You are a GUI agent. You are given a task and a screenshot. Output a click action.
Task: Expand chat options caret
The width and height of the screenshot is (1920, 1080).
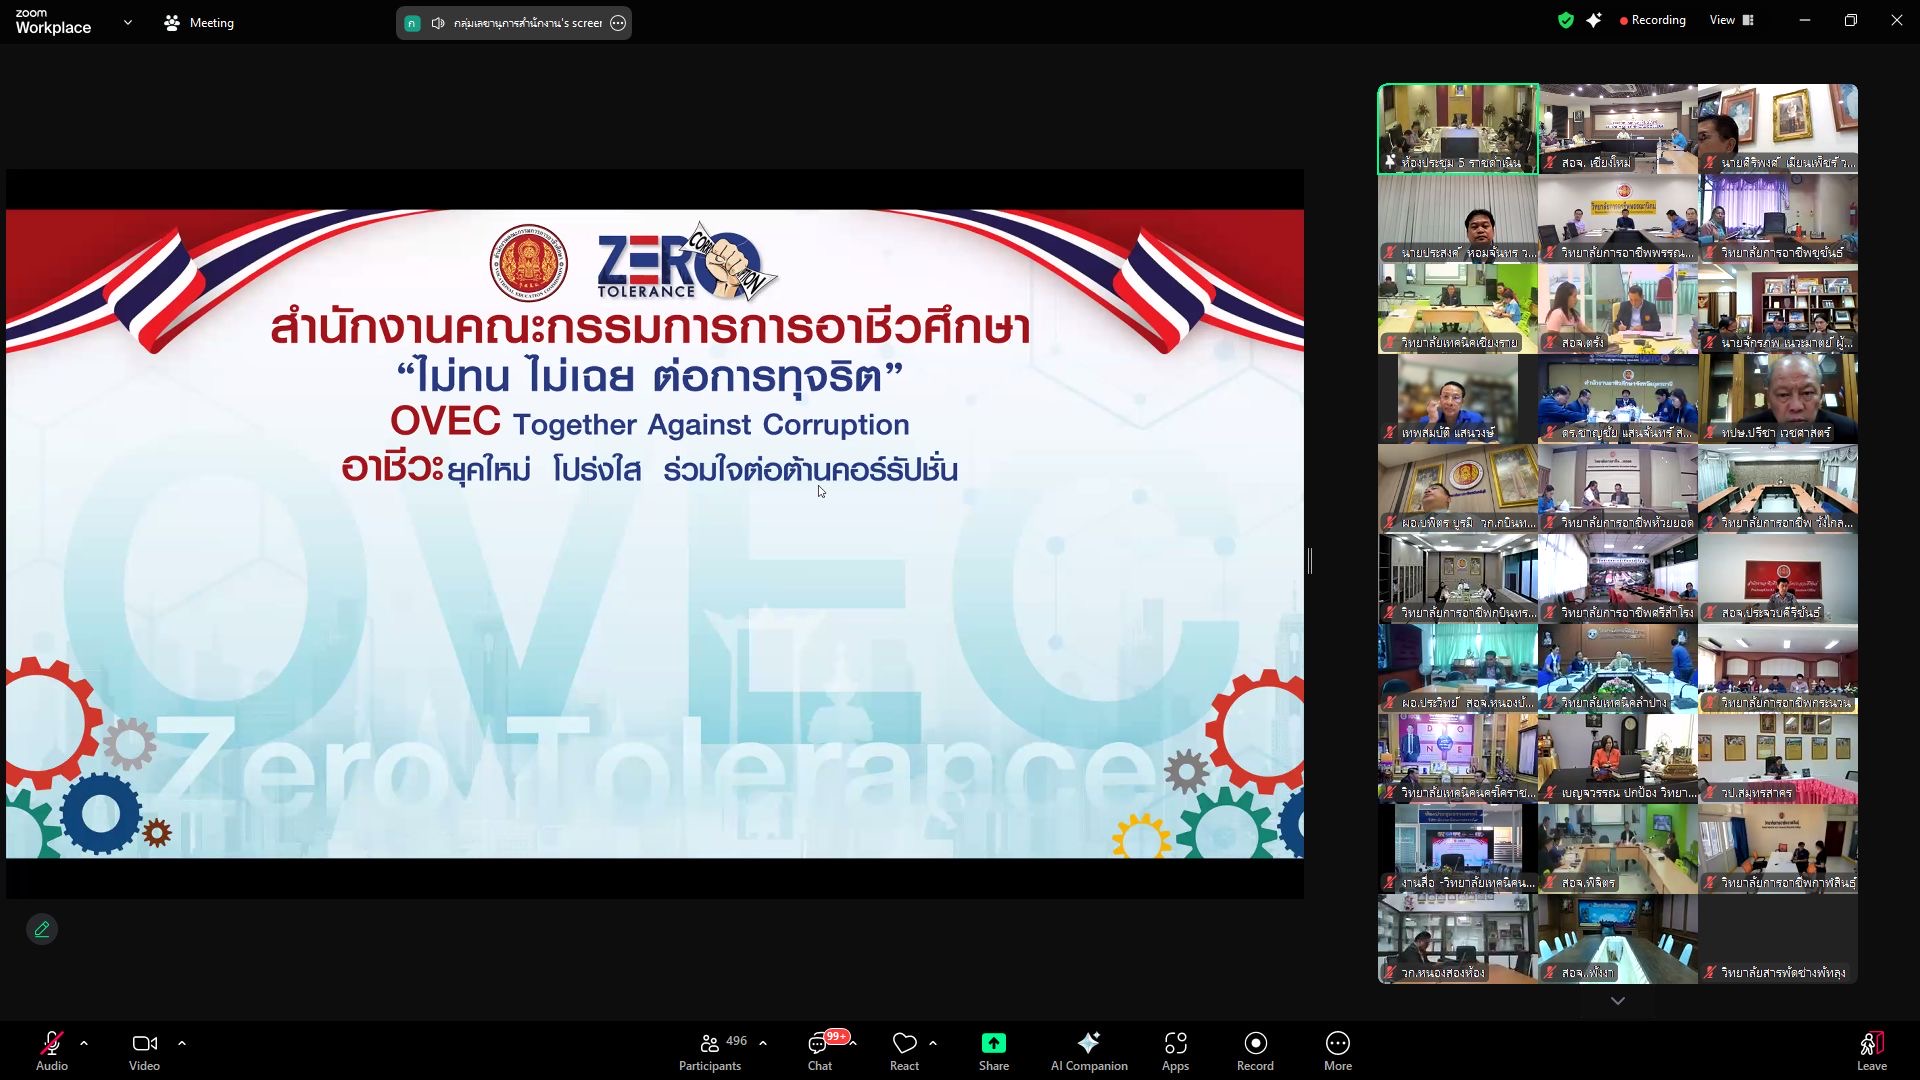tap(854, 1043)
